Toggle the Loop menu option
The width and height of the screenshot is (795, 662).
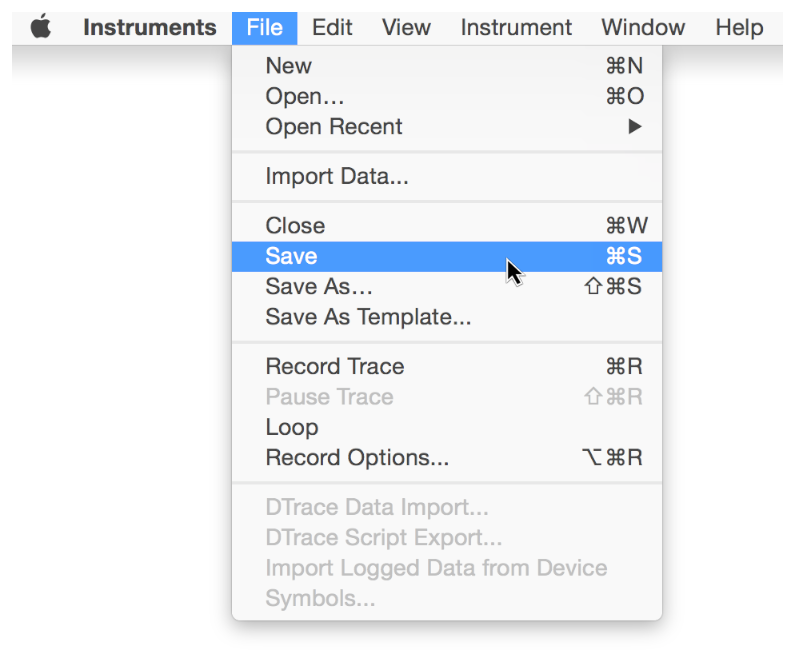[291, 428]
